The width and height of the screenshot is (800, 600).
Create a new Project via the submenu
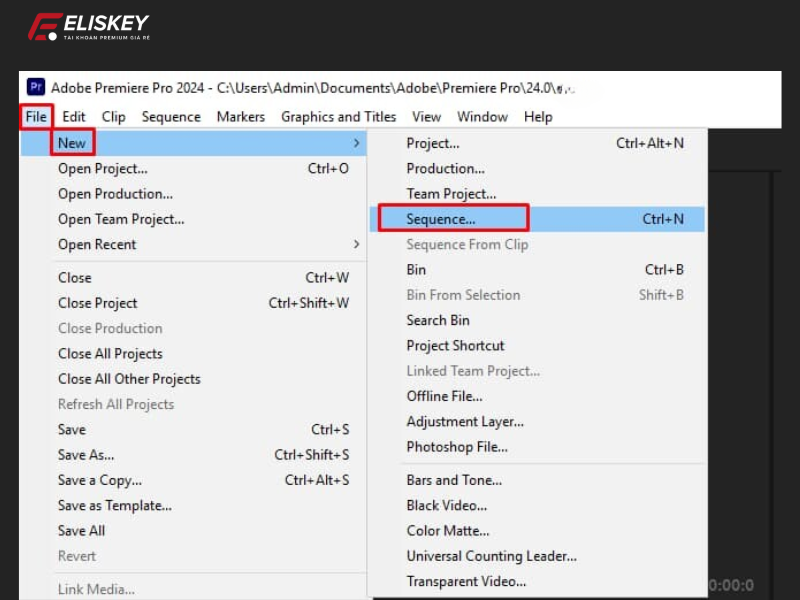433,143
